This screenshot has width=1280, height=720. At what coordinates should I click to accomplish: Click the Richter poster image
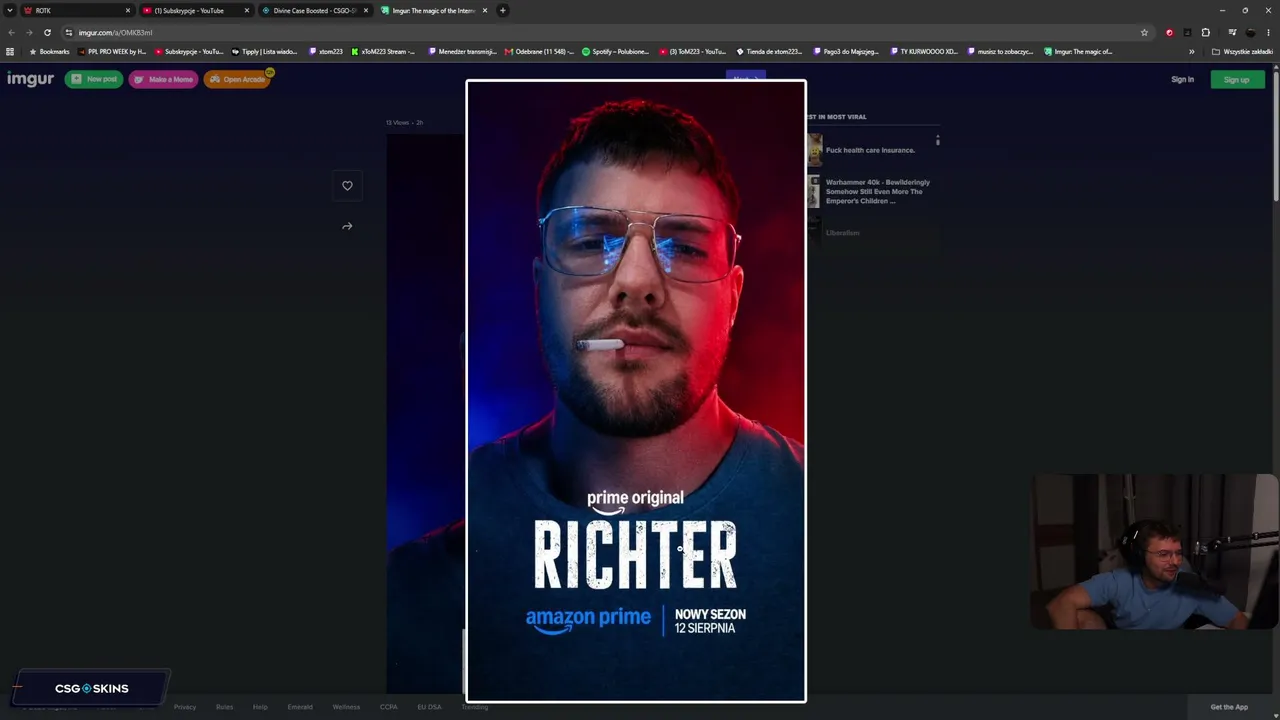636,391
